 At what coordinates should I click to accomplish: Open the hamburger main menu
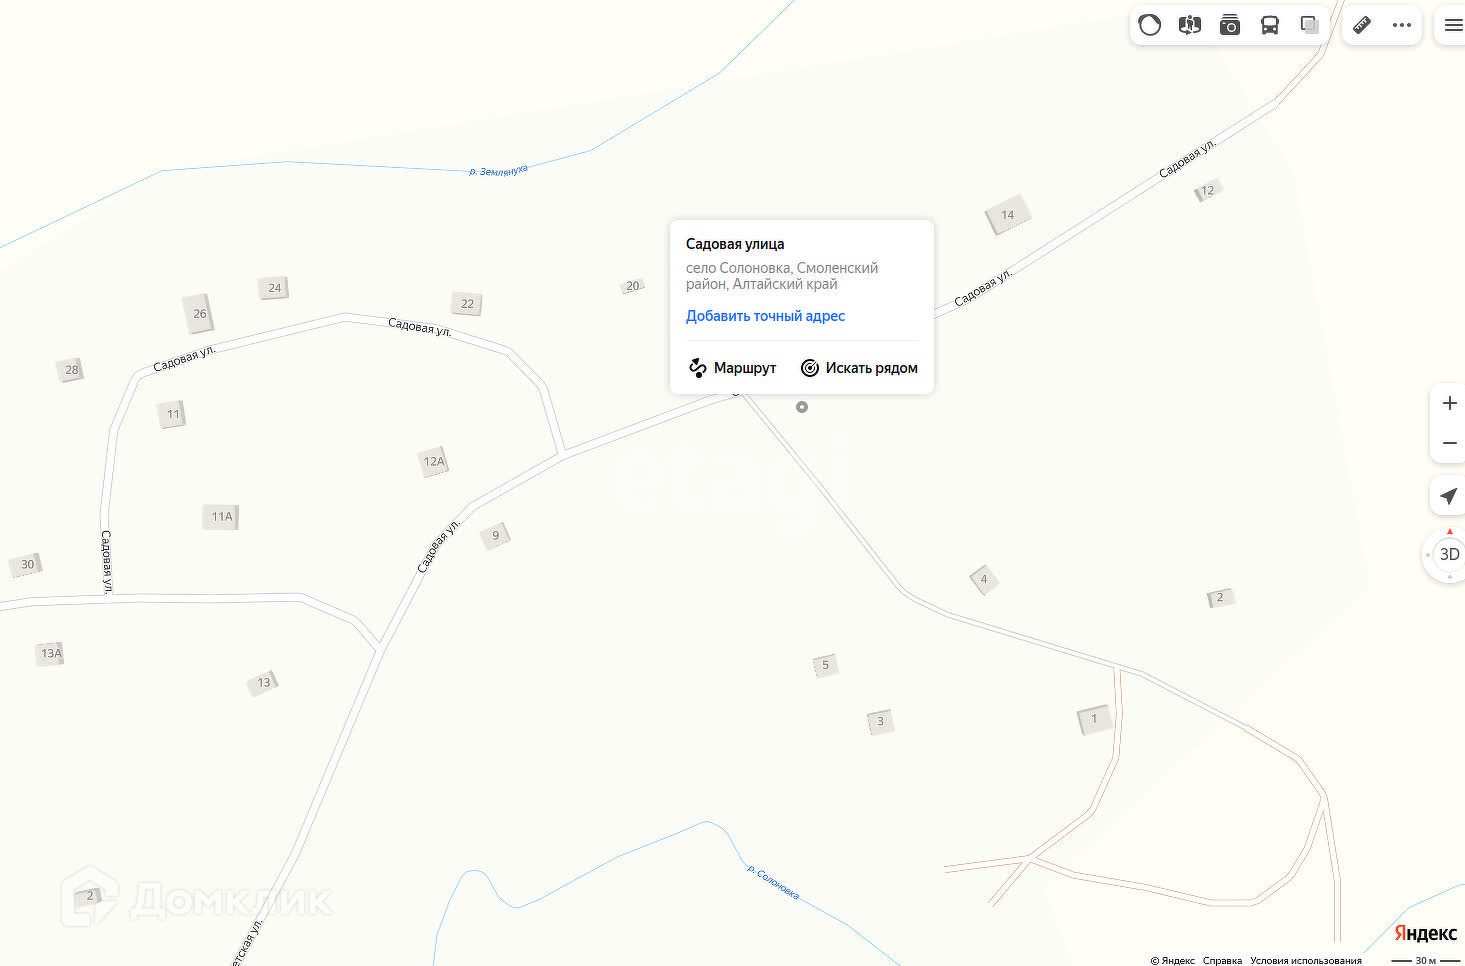pos(1453,25)
